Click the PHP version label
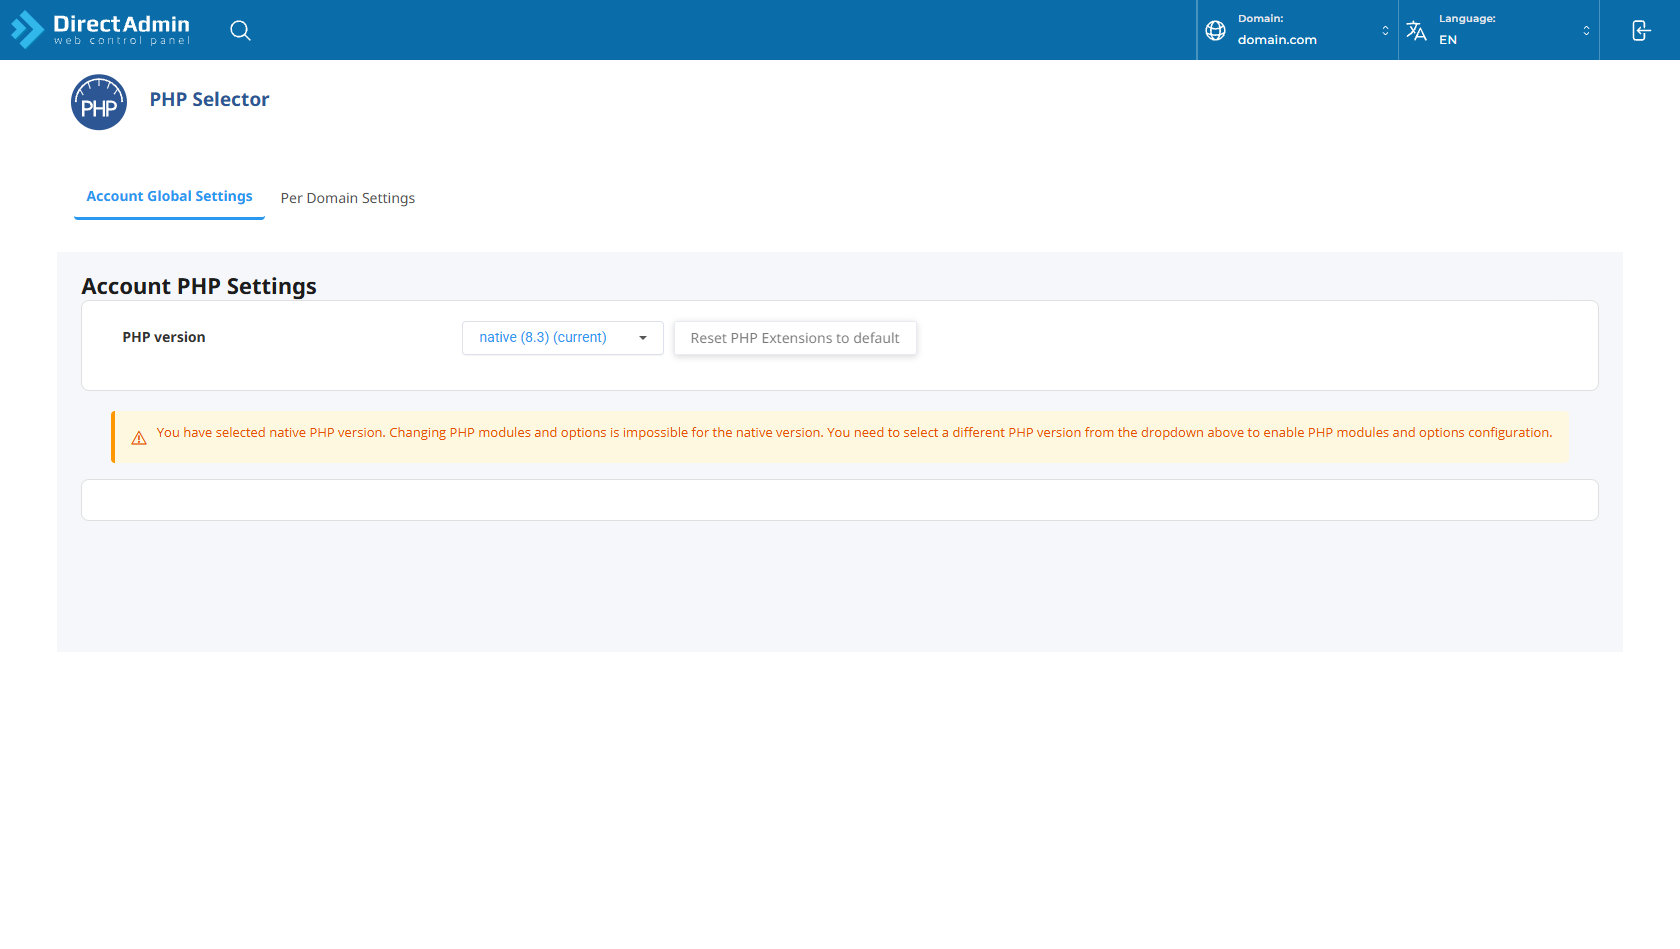This screenshot has height=949, width=1680. point(164,337)
